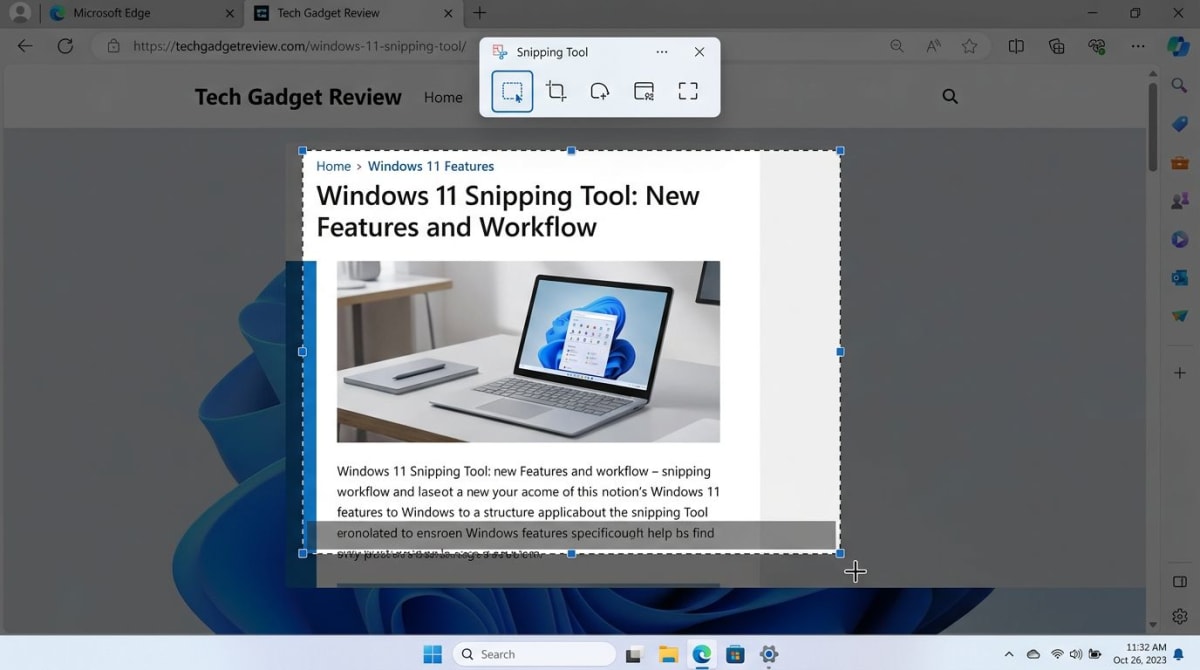The height and width of the screenshot is (670, 1200).
Task: Open Collections in Edge toolbar
Action: (1056, 46)
